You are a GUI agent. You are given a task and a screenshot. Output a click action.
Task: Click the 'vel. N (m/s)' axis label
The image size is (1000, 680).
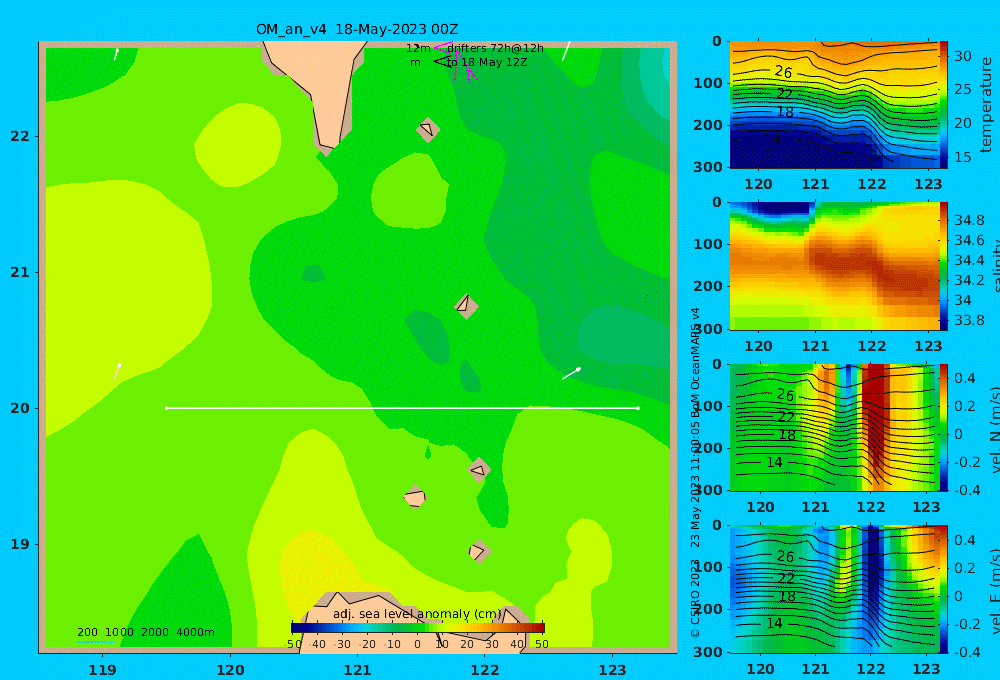(994, 429)
